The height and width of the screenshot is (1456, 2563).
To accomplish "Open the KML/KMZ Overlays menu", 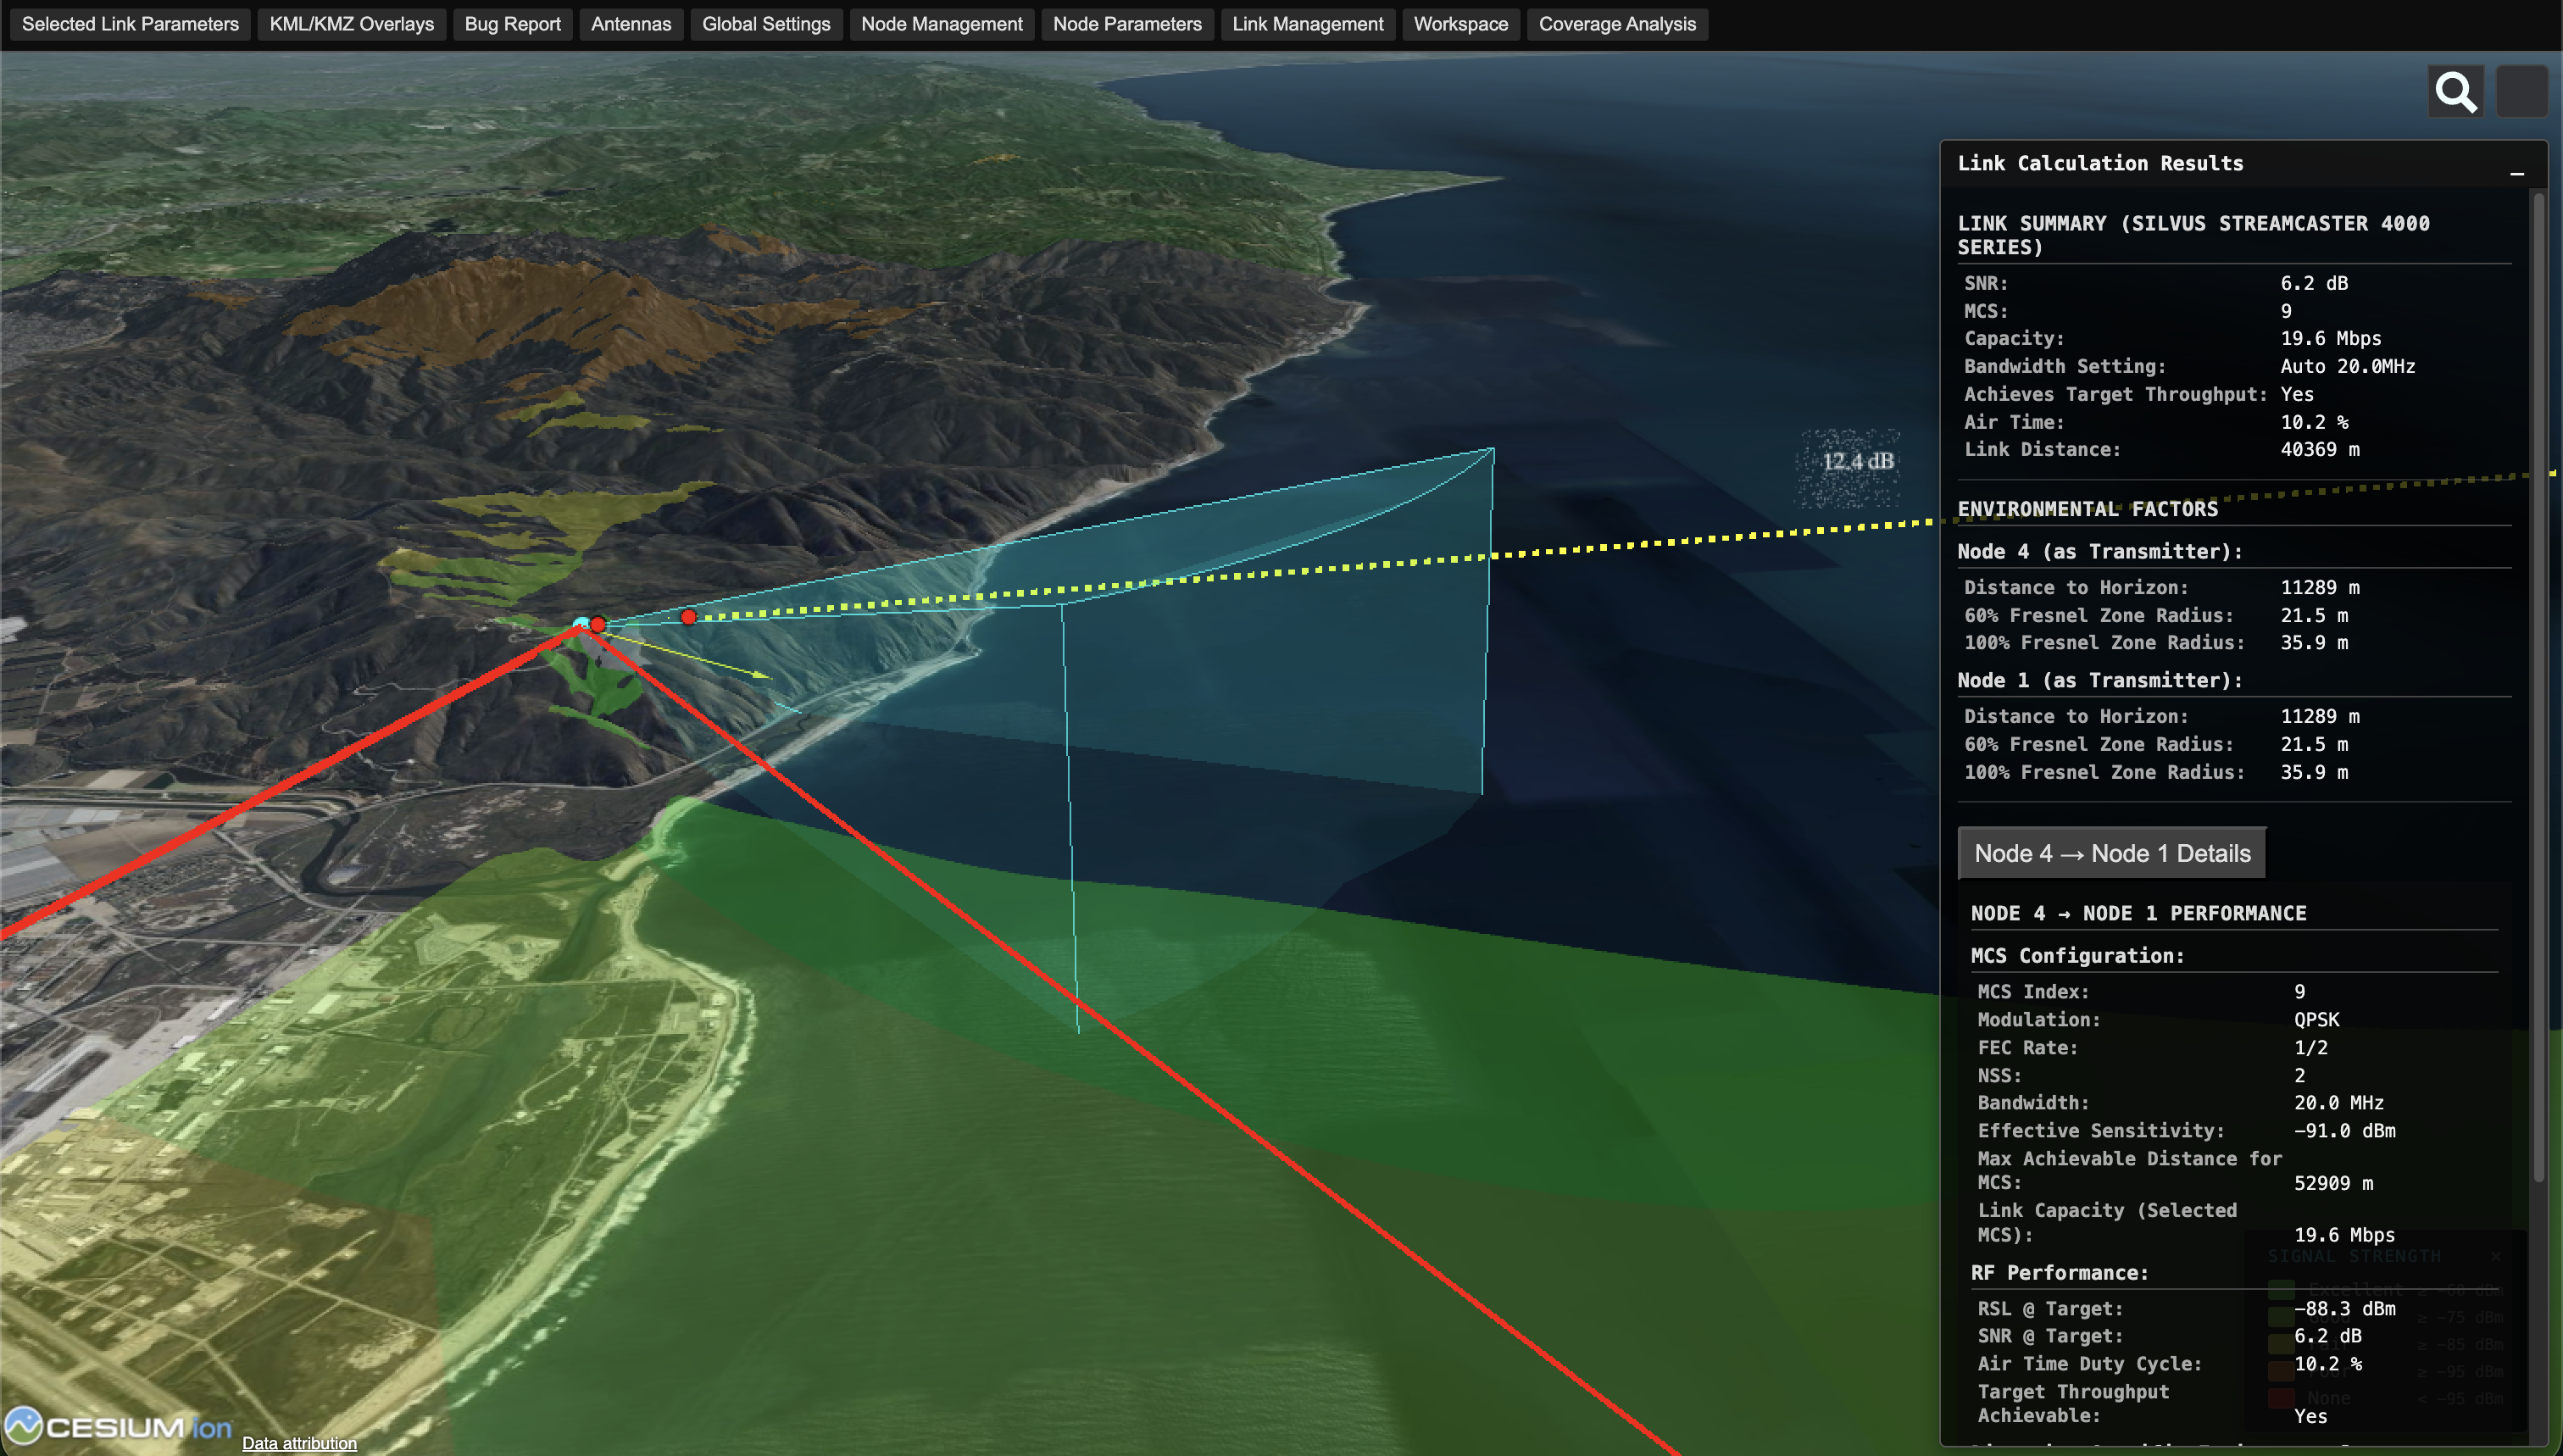I will coord(351,23).
